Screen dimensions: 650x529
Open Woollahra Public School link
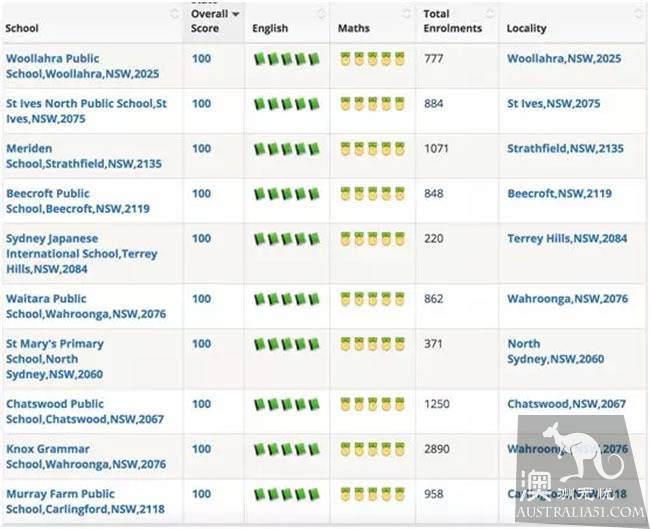click(x=82, y=66)
